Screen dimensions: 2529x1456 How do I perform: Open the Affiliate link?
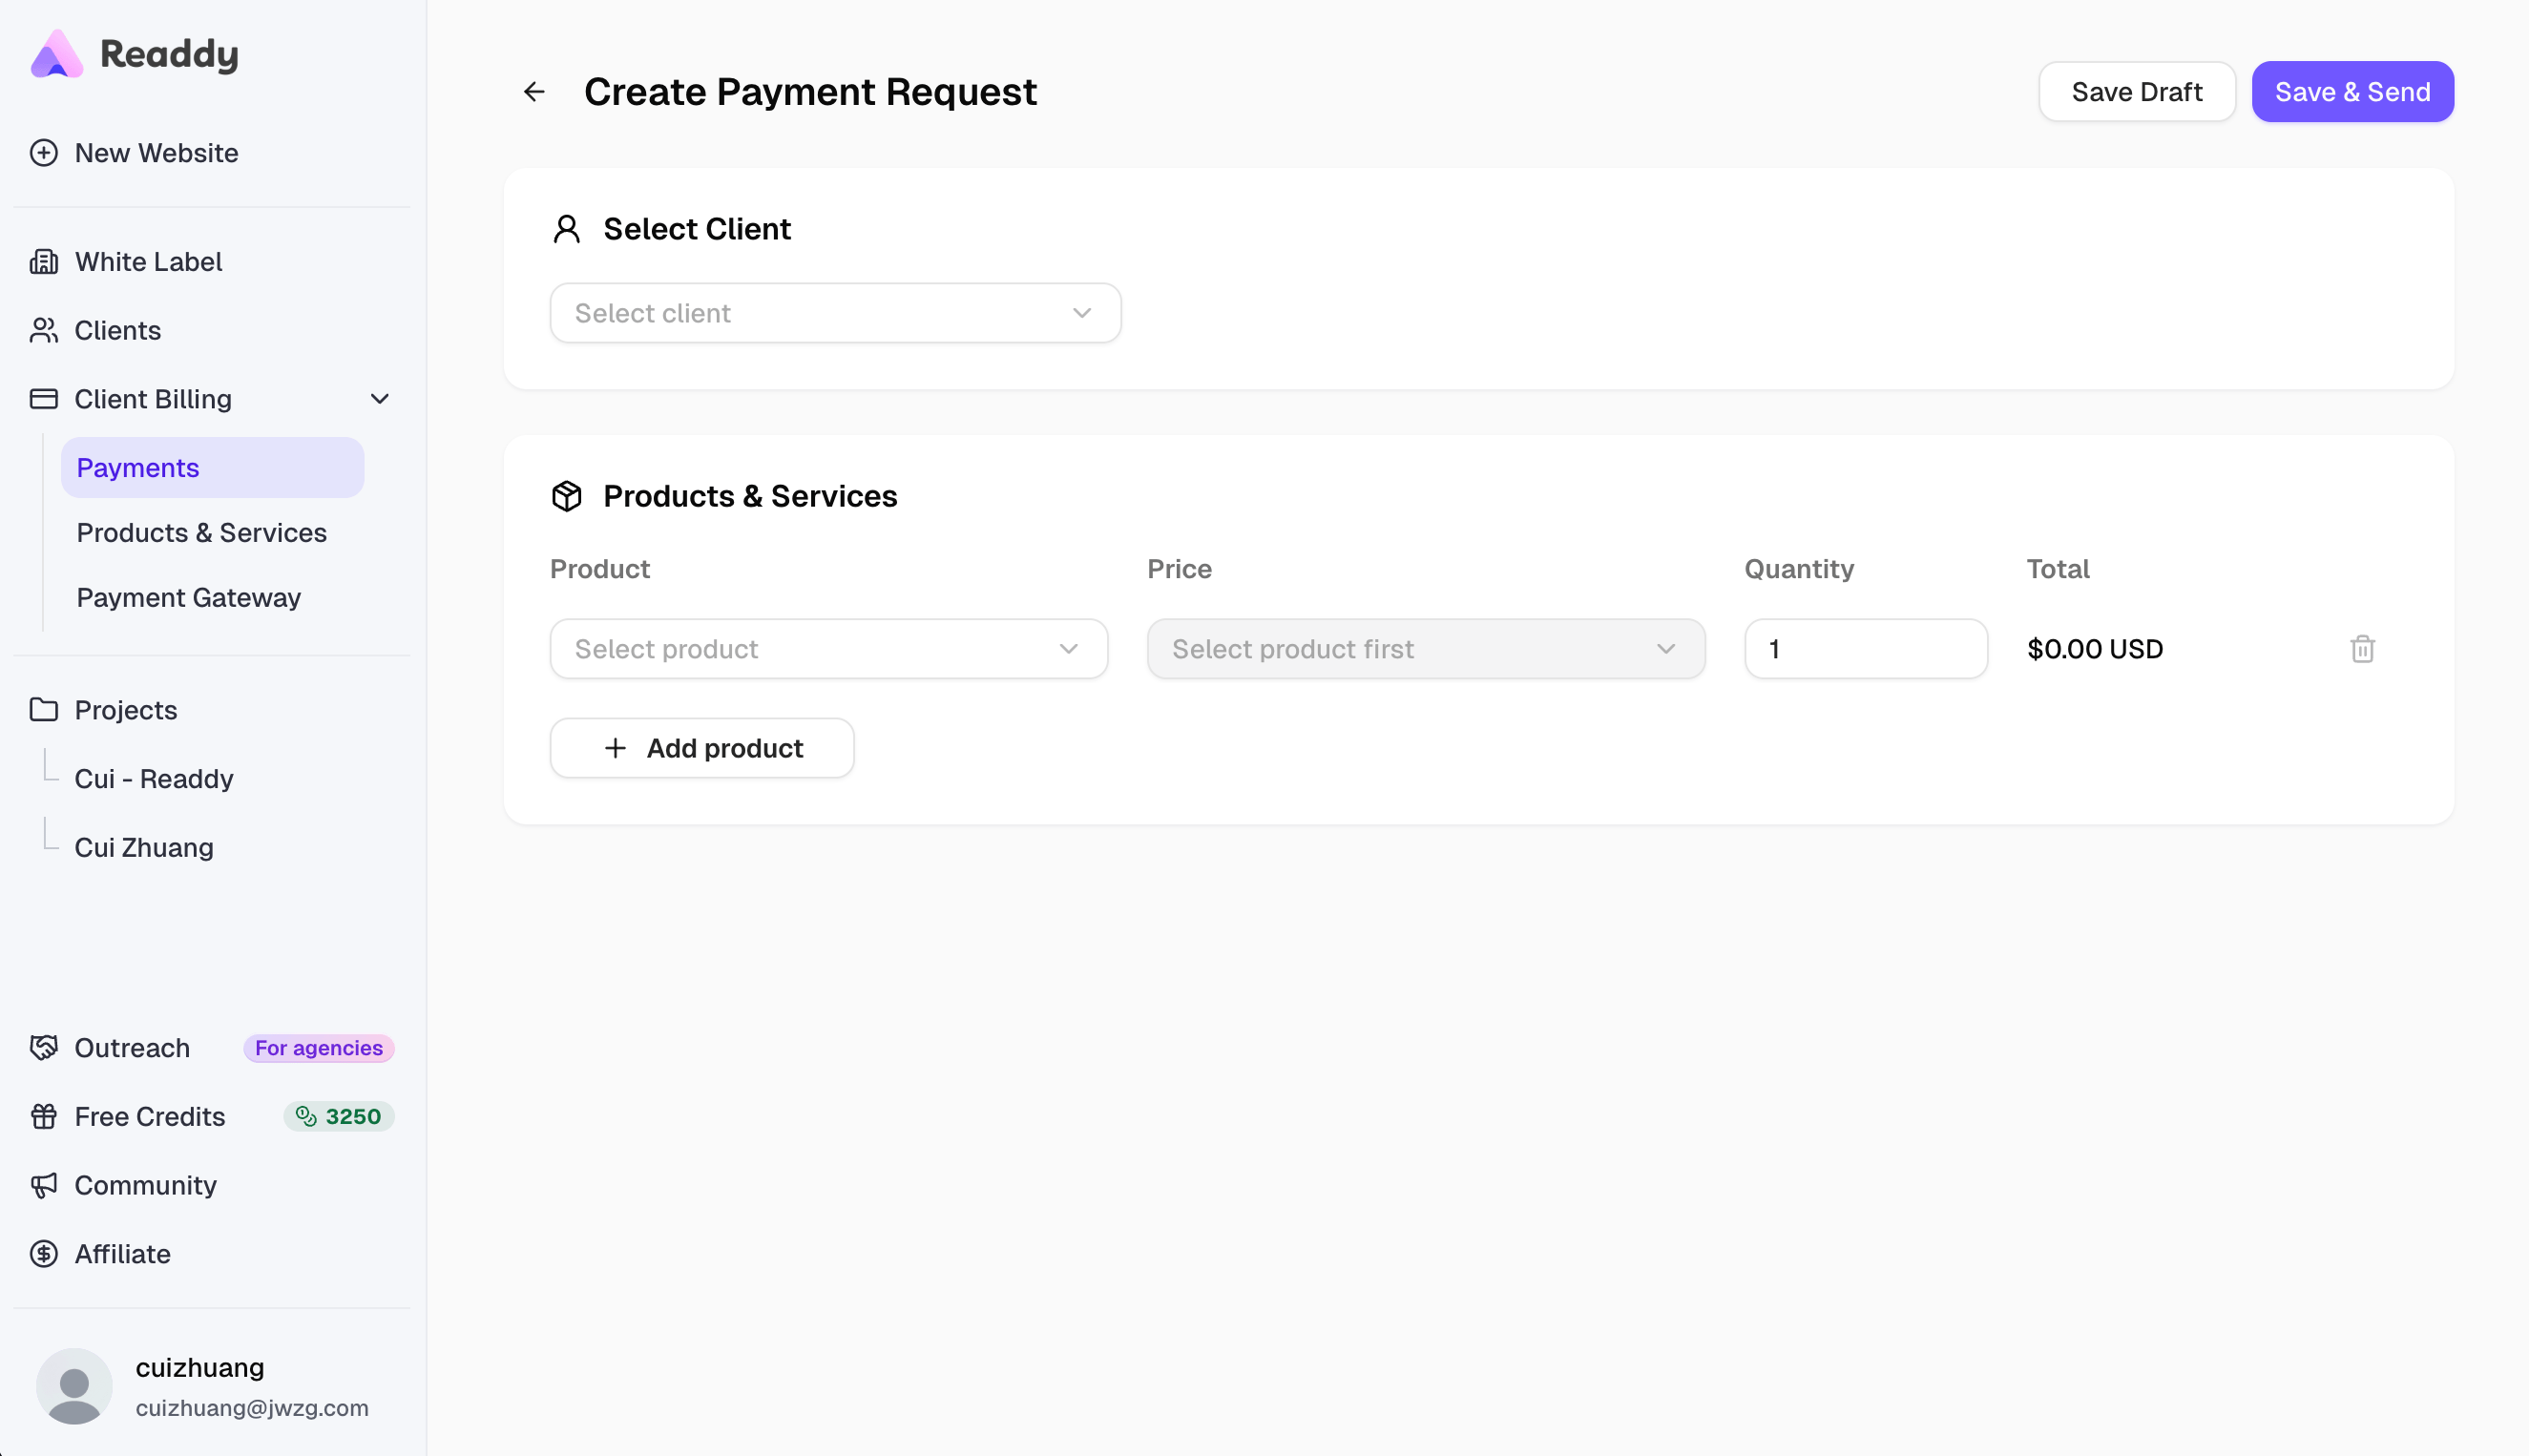click(122, 1254)
